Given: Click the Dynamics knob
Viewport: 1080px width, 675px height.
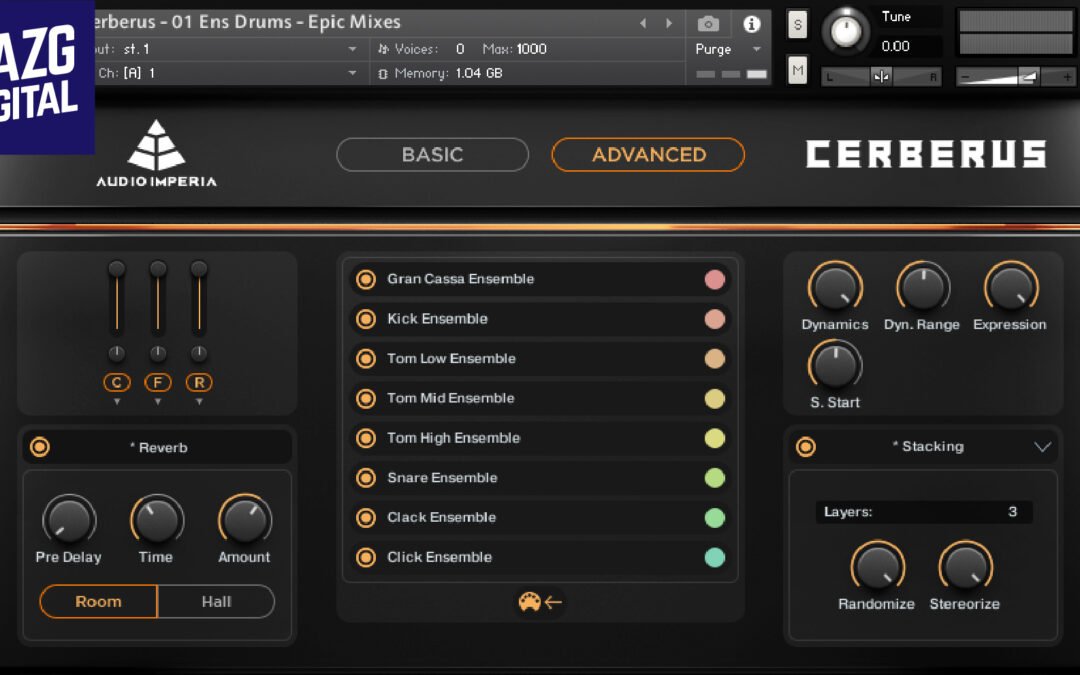Looking at the screenshot, I should tap(835, 288).
